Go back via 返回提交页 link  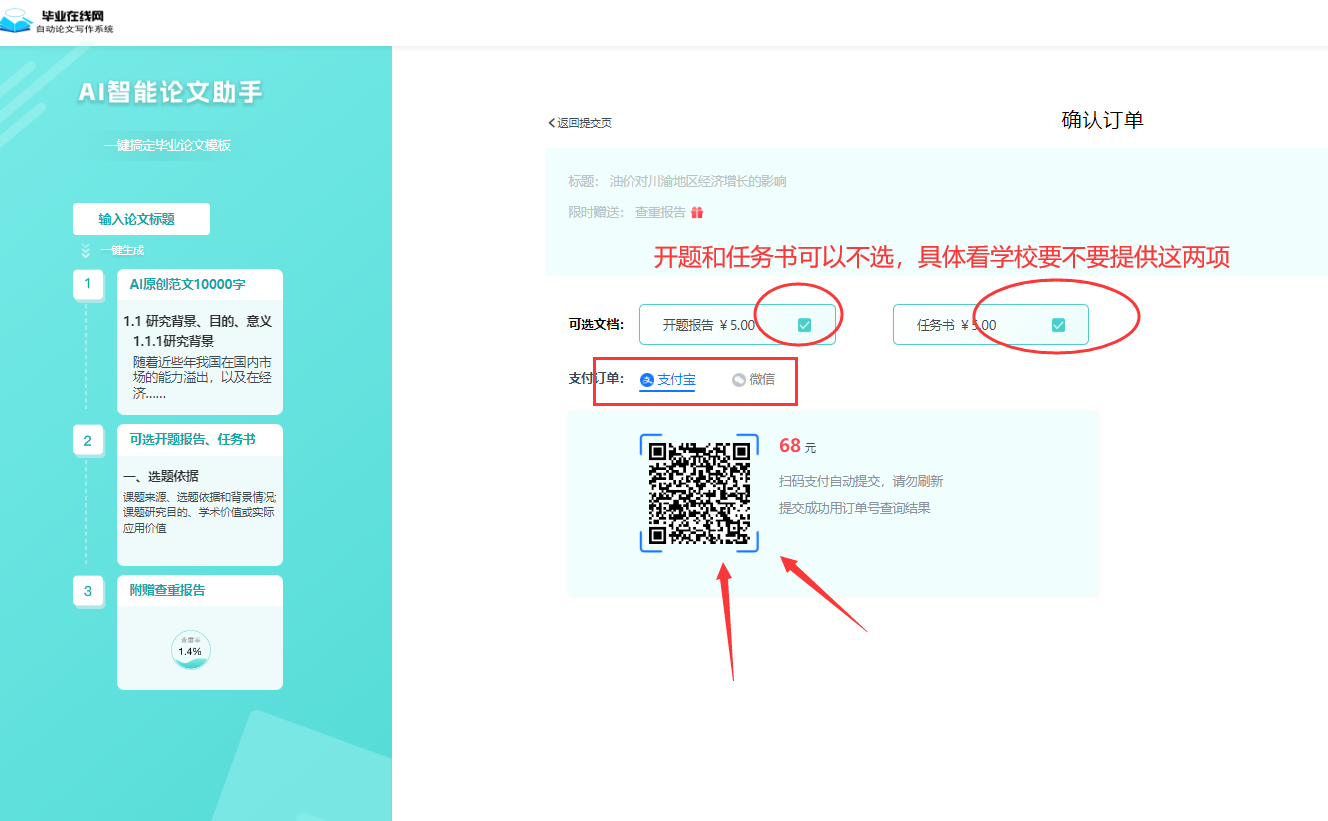(580, 123)
